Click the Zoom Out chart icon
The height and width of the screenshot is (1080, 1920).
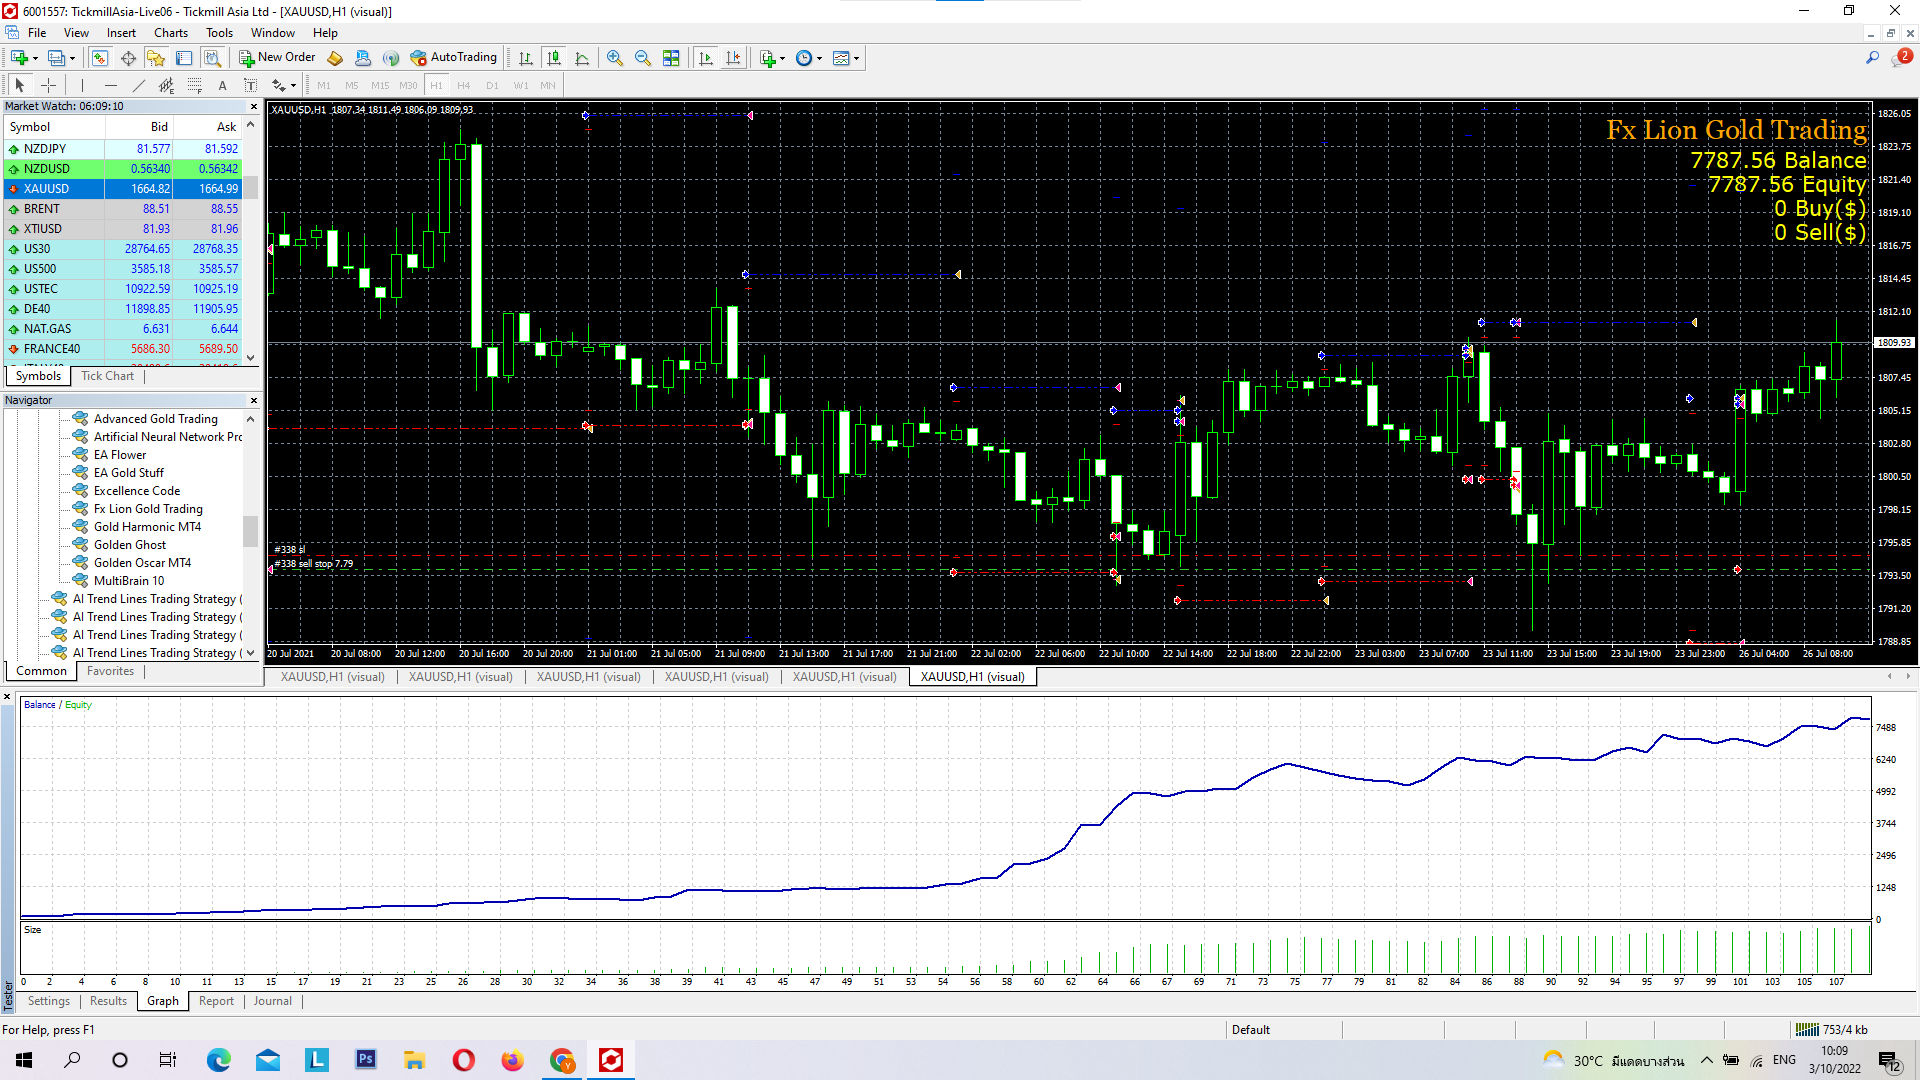(643, 58)
